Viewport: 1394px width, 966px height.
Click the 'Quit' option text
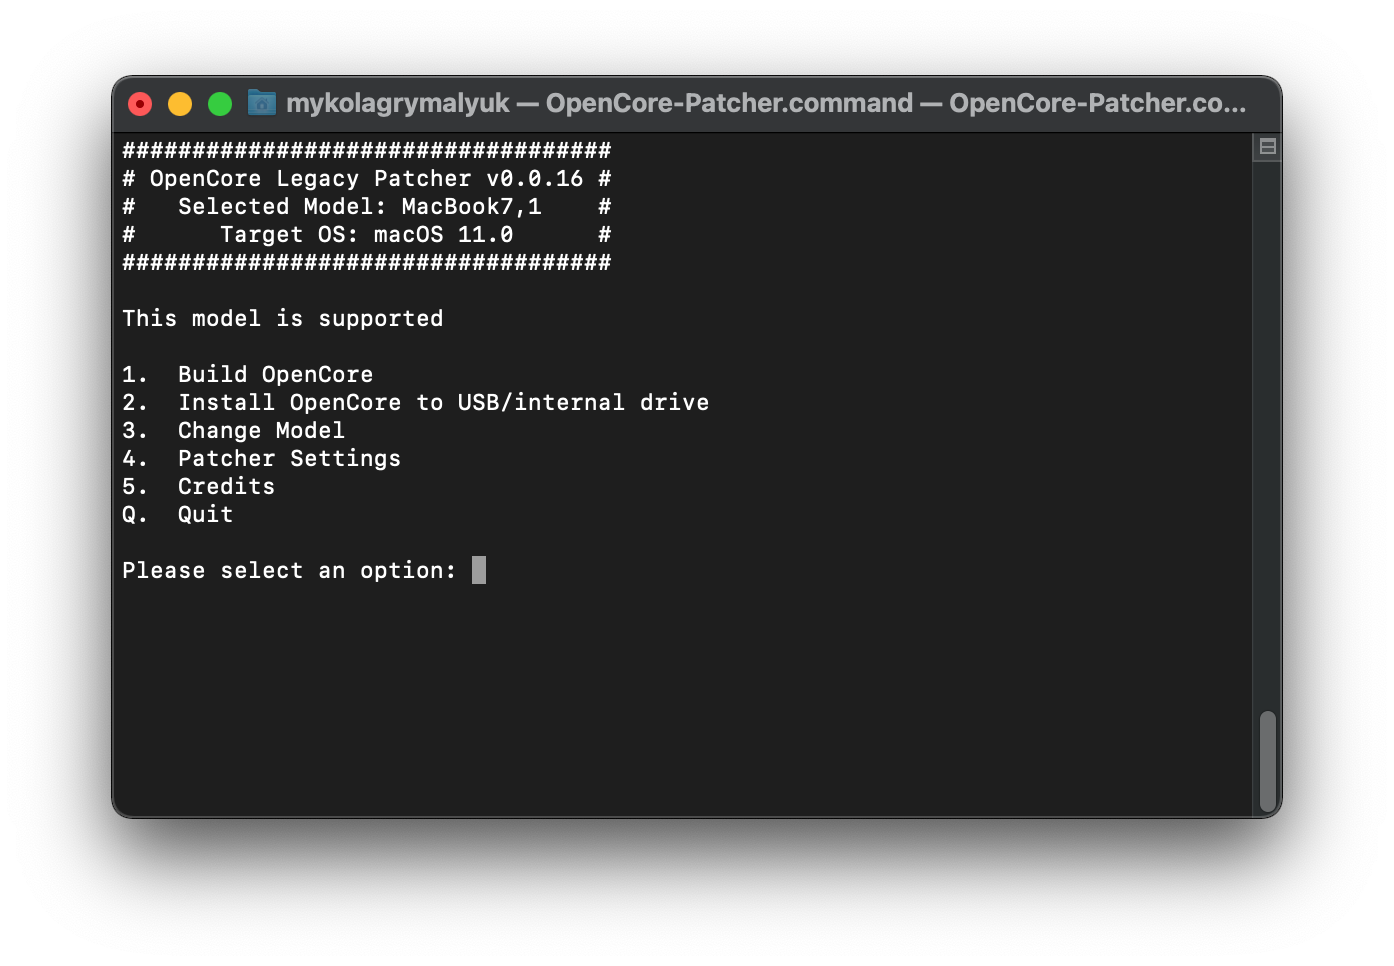(205, 514)
